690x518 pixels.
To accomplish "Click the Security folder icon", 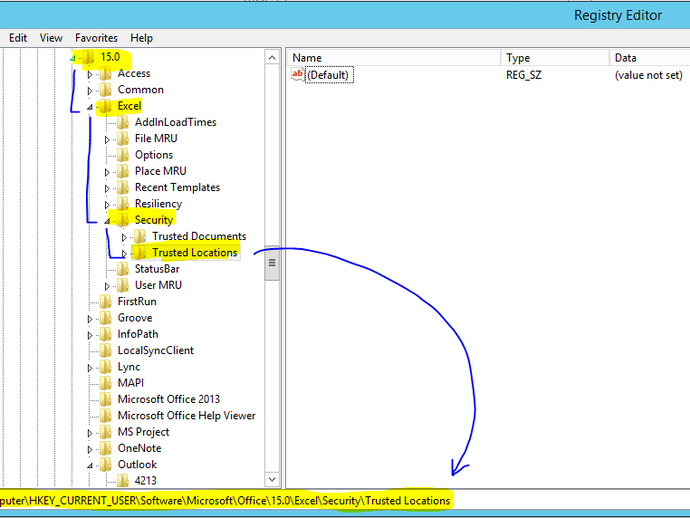I will [x=123, y=220].
